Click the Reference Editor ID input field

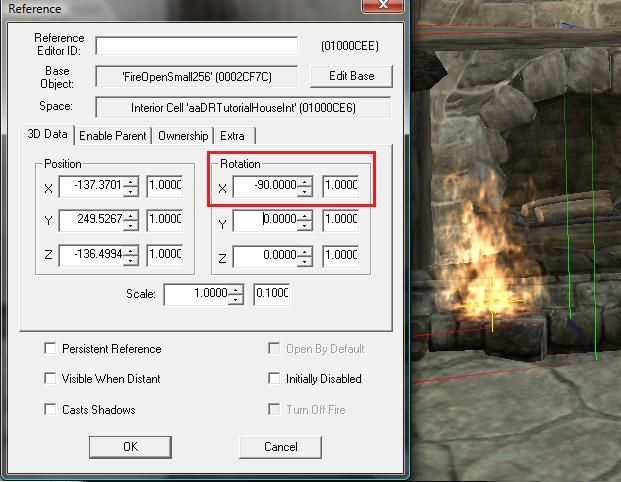tap(196, 46)
